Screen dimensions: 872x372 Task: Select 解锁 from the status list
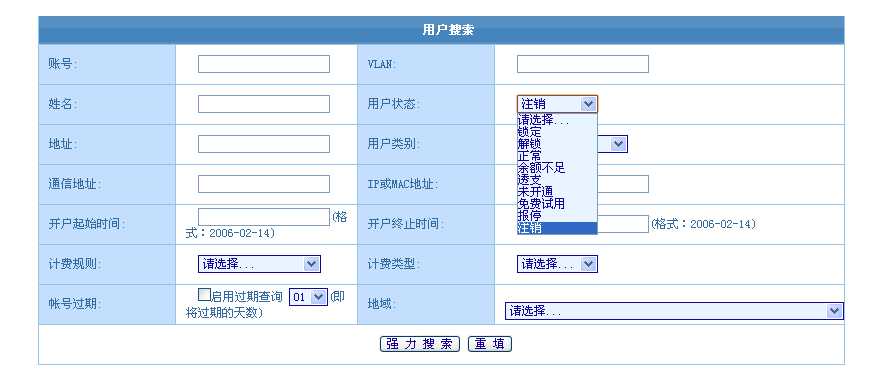click(x=557, y=143)
